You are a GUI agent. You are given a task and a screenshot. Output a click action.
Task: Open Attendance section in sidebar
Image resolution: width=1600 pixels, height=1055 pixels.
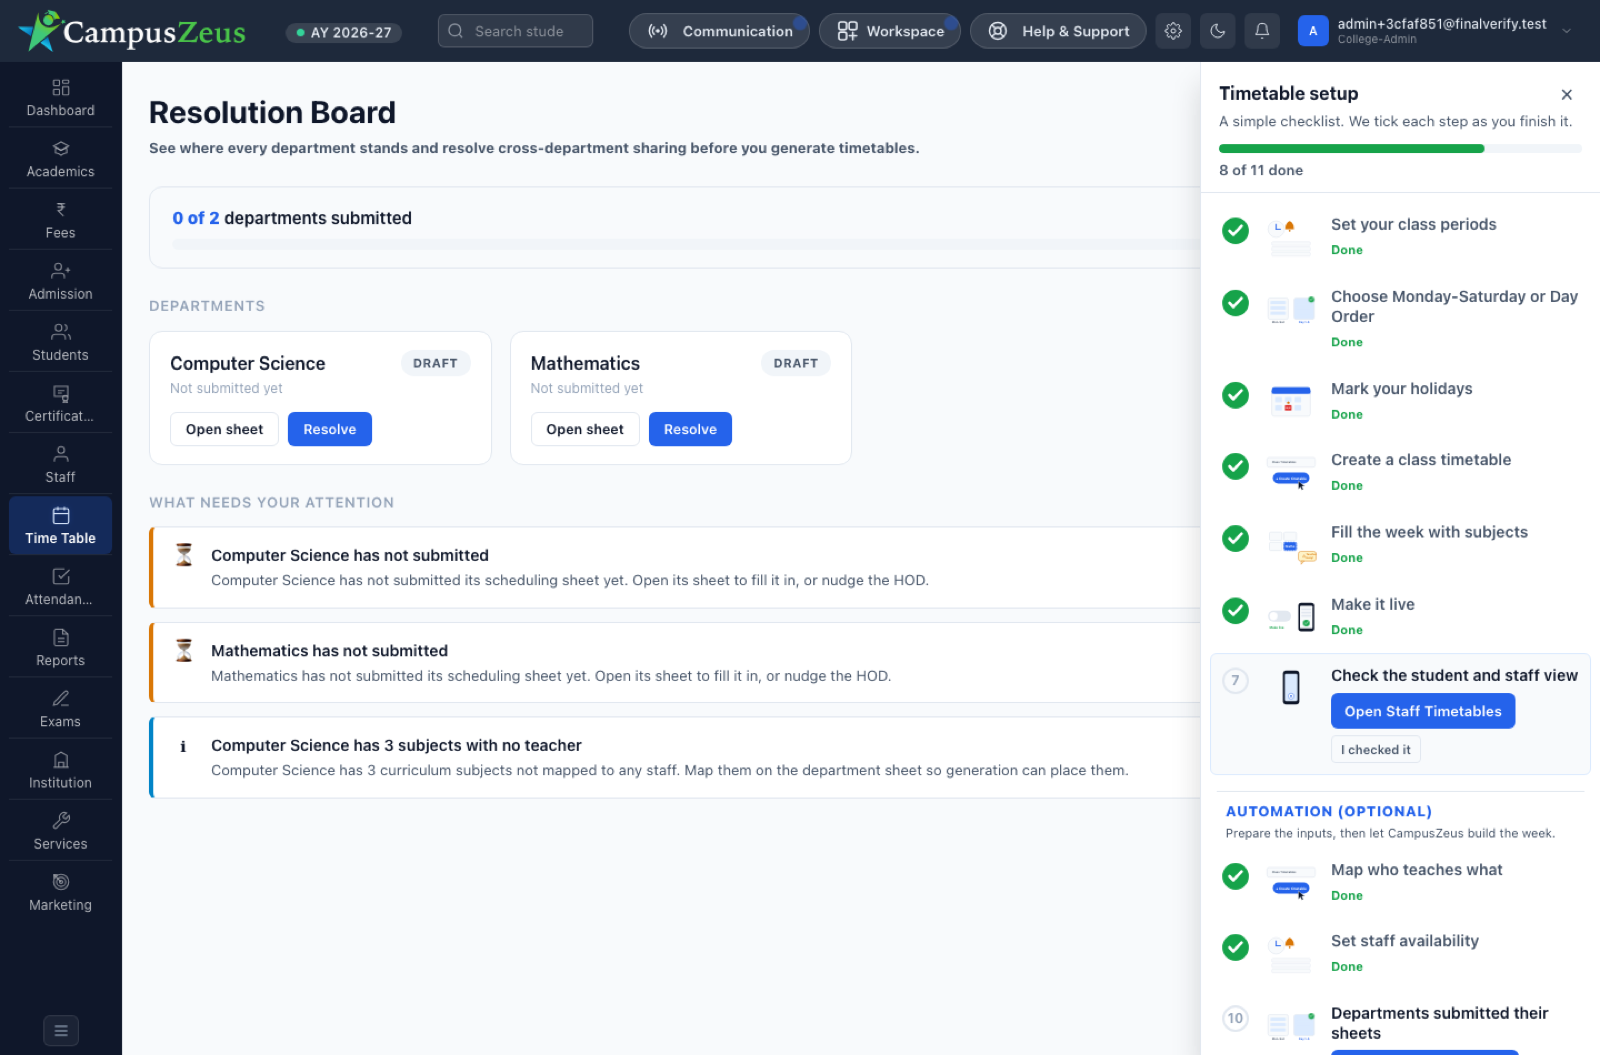pos(61,586)
